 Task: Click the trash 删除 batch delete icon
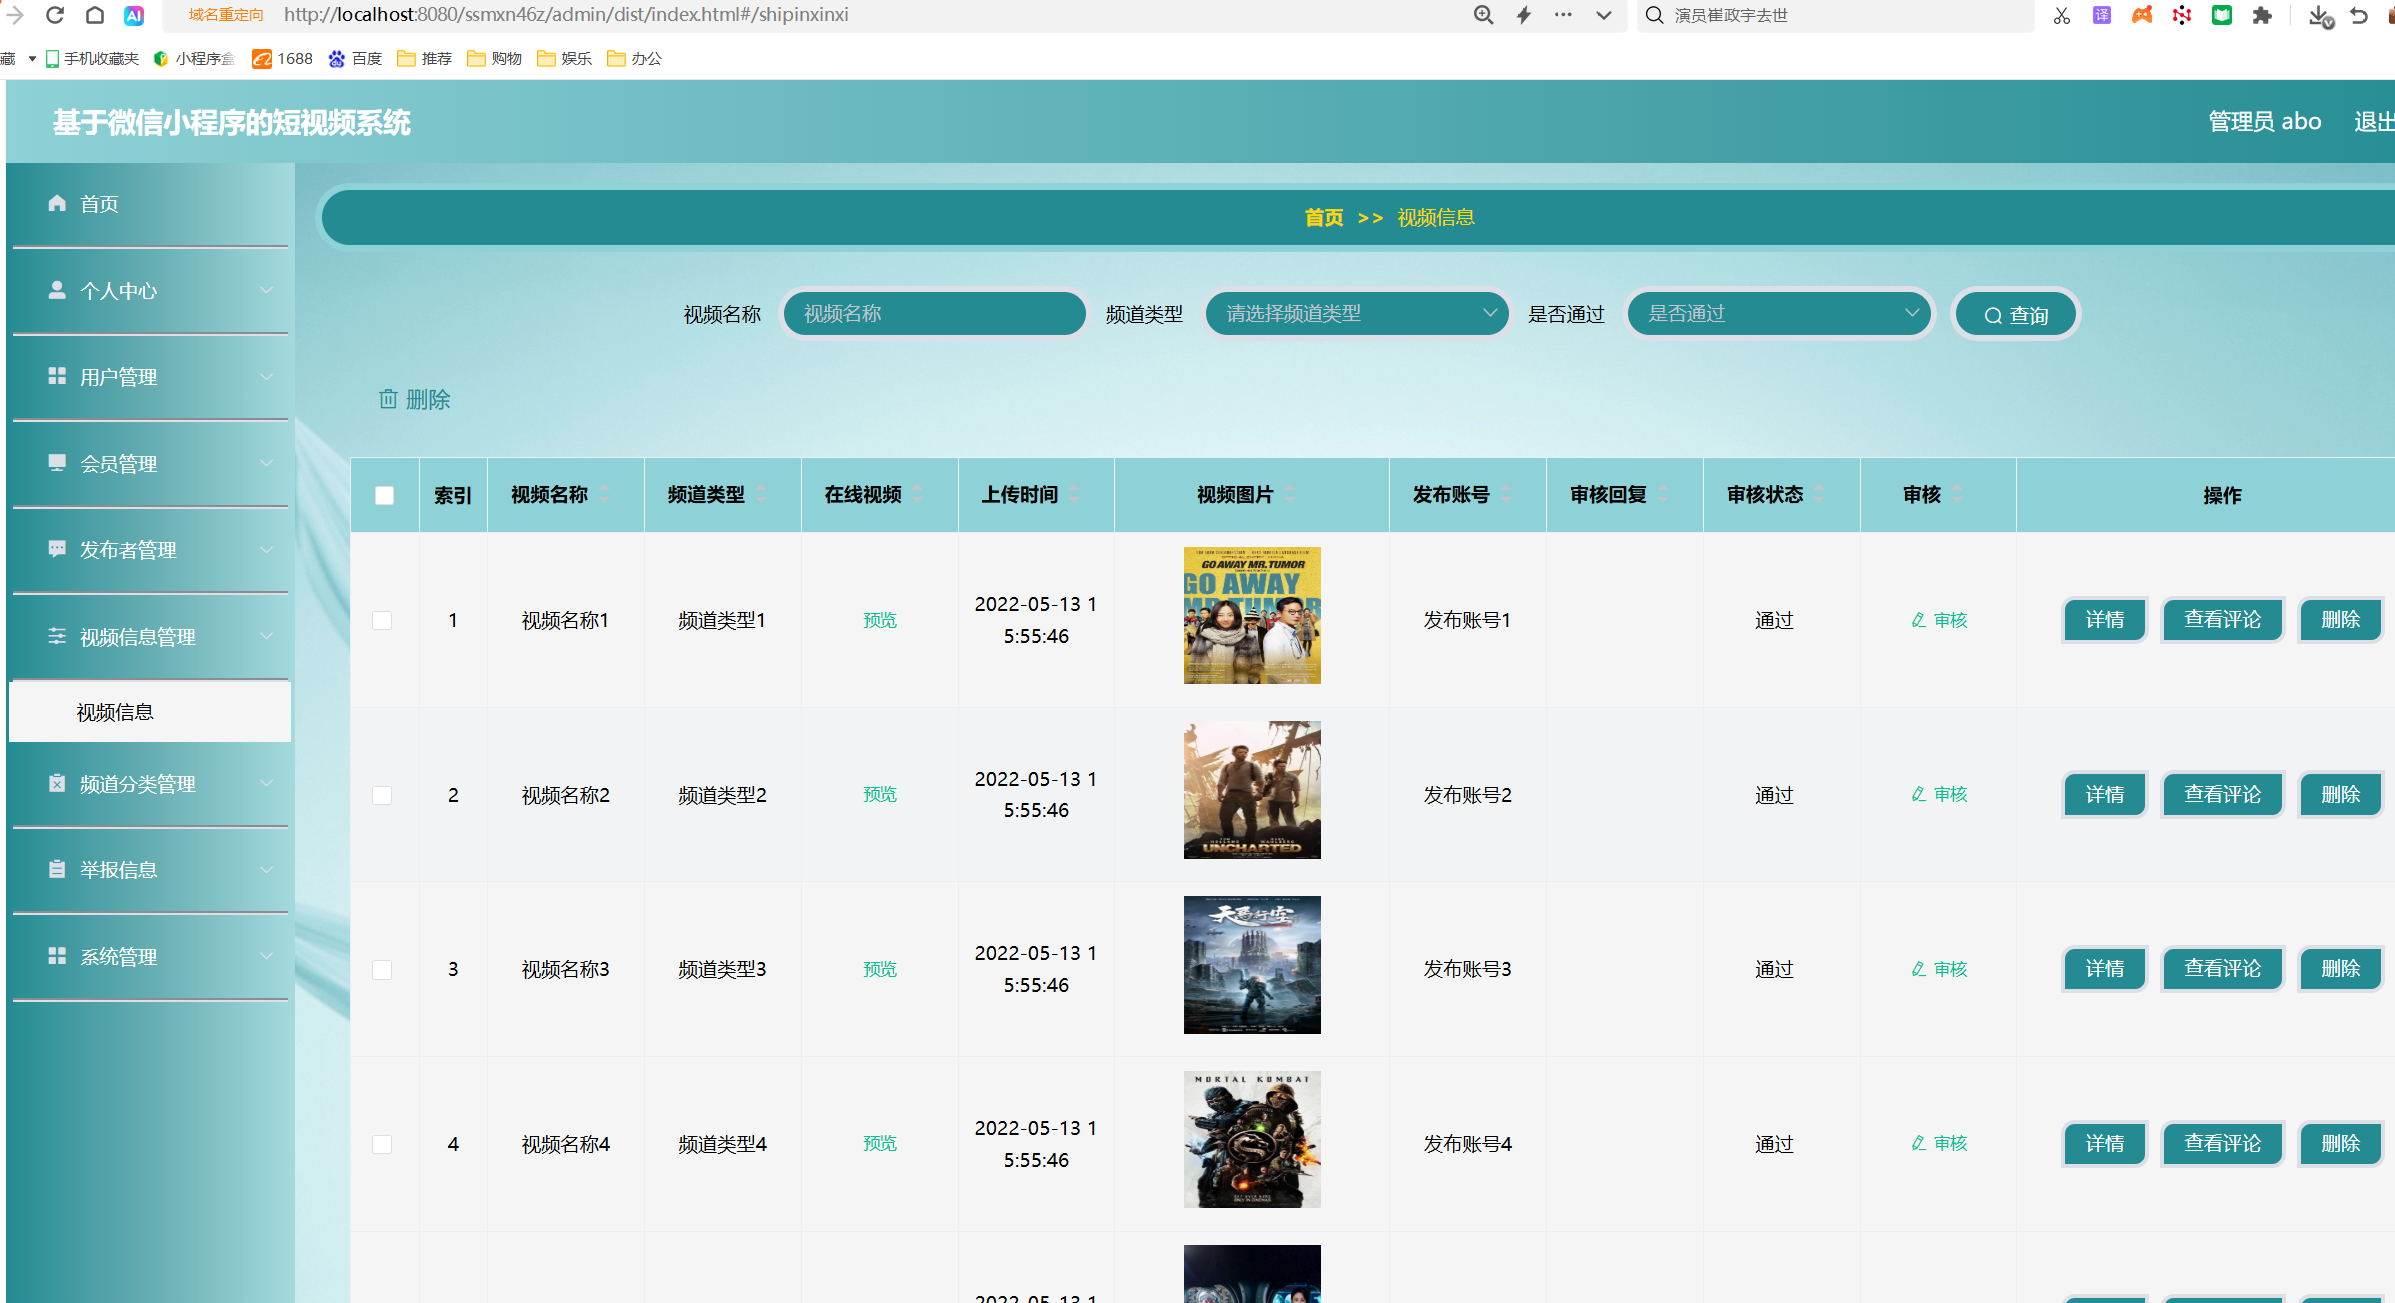pyautogui.click(x=388, y=399)
